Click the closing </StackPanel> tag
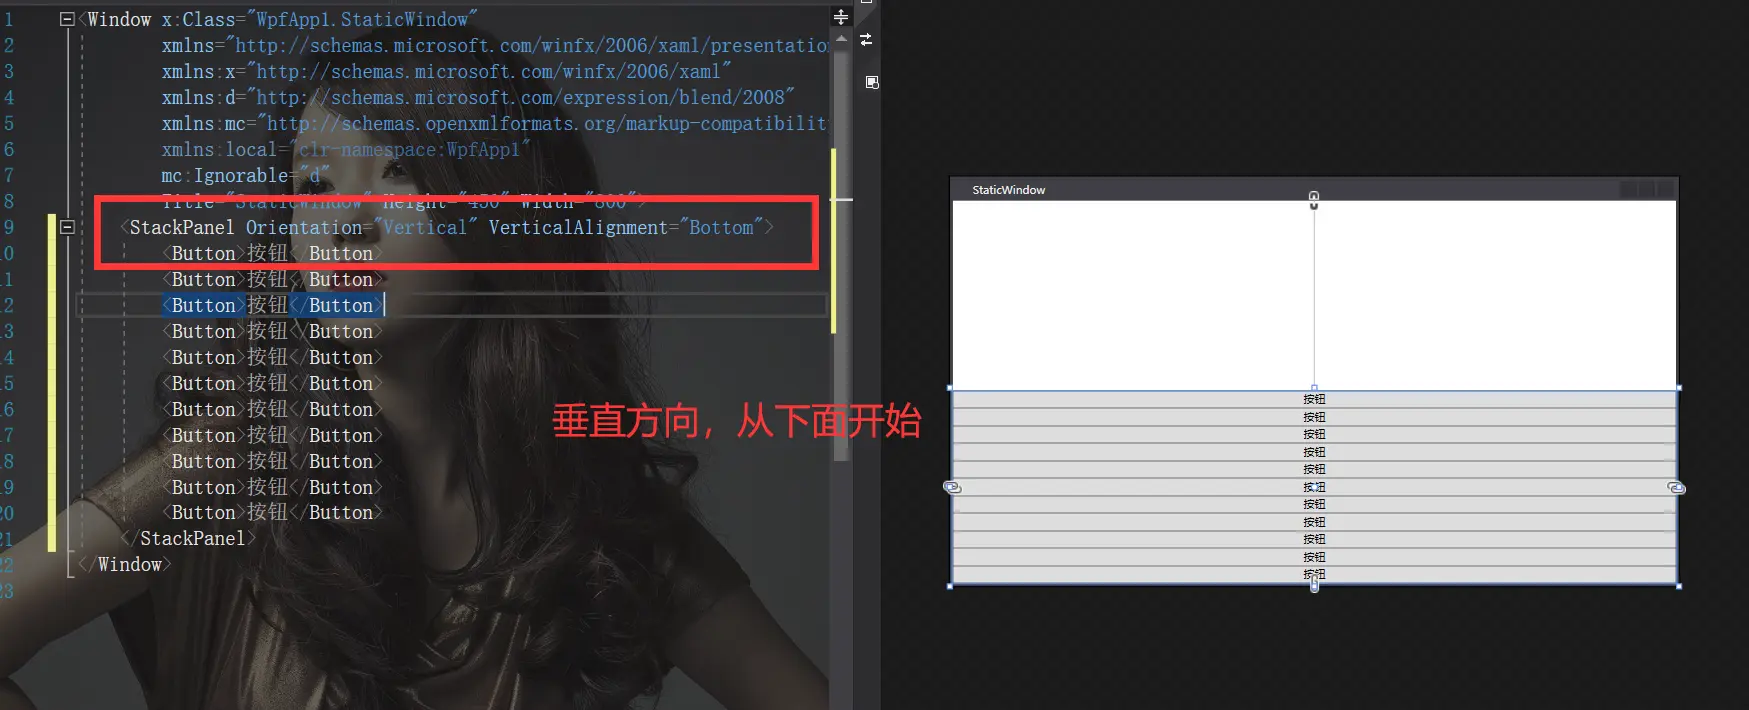Image resolution: width=1749 pixels, height=710 pixels. (187, 538)
